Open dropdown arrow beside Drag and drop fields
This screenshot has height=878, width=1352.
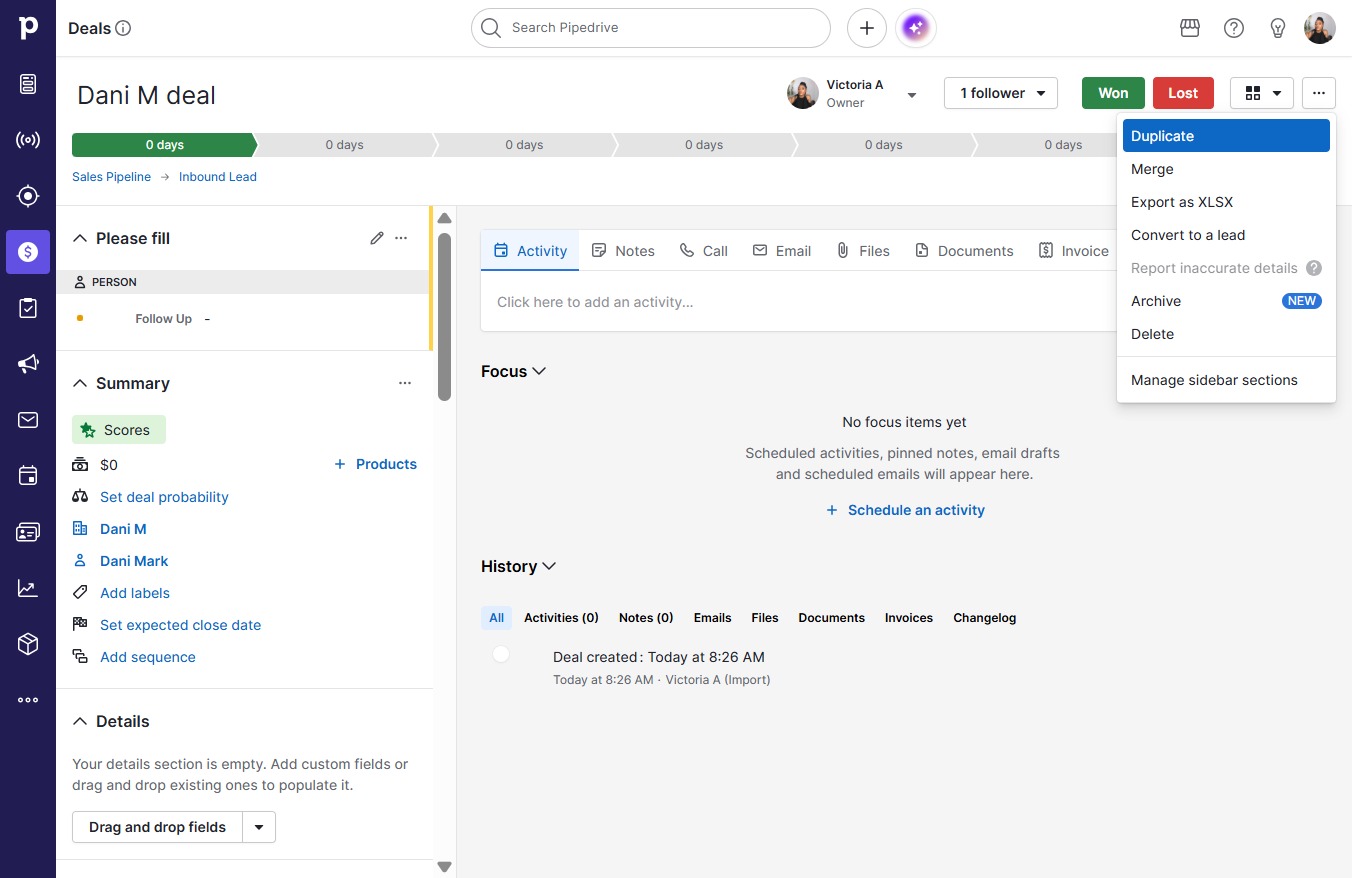pyautogui.click(x=259, y=827)
